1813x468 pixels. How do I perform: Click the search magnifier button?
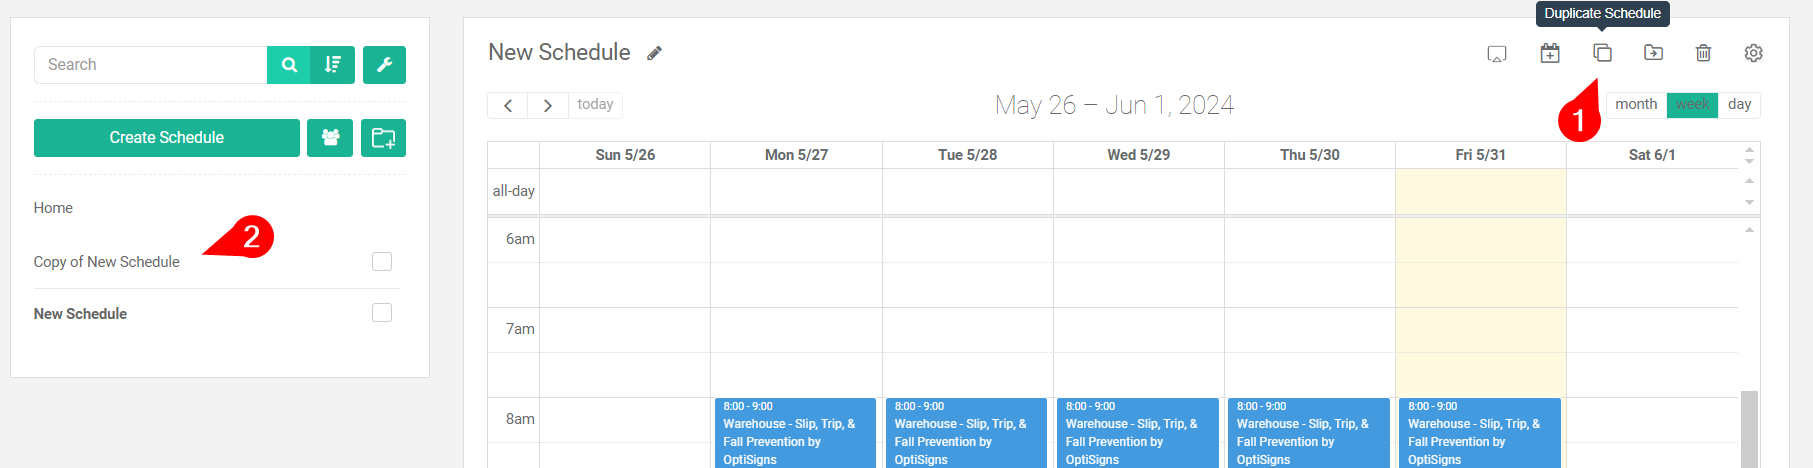[289, 65]
